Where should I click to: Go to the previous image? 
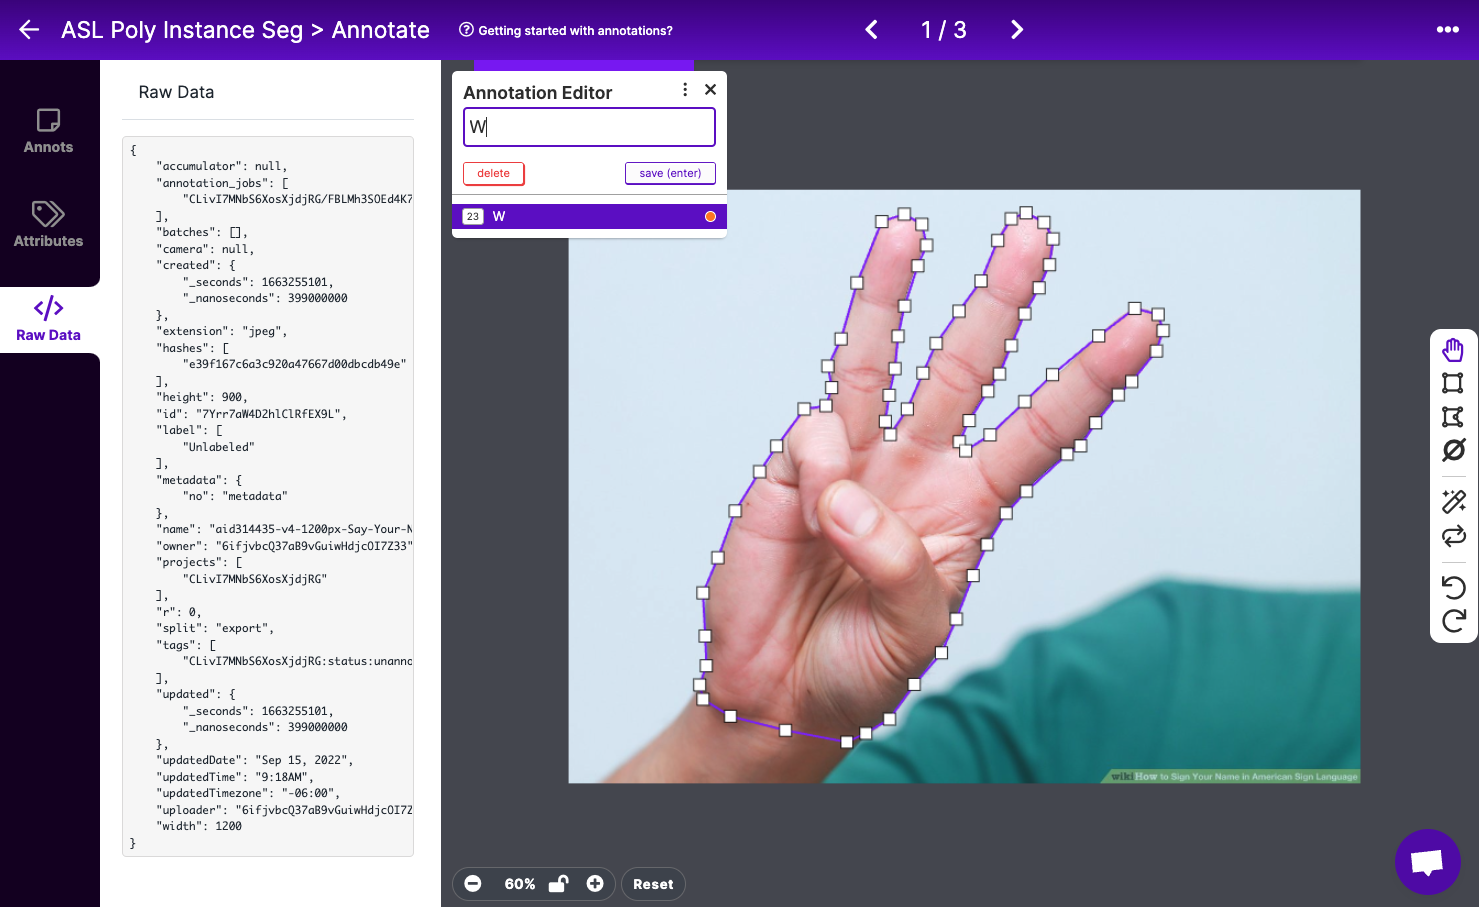(x=872, y=30)
